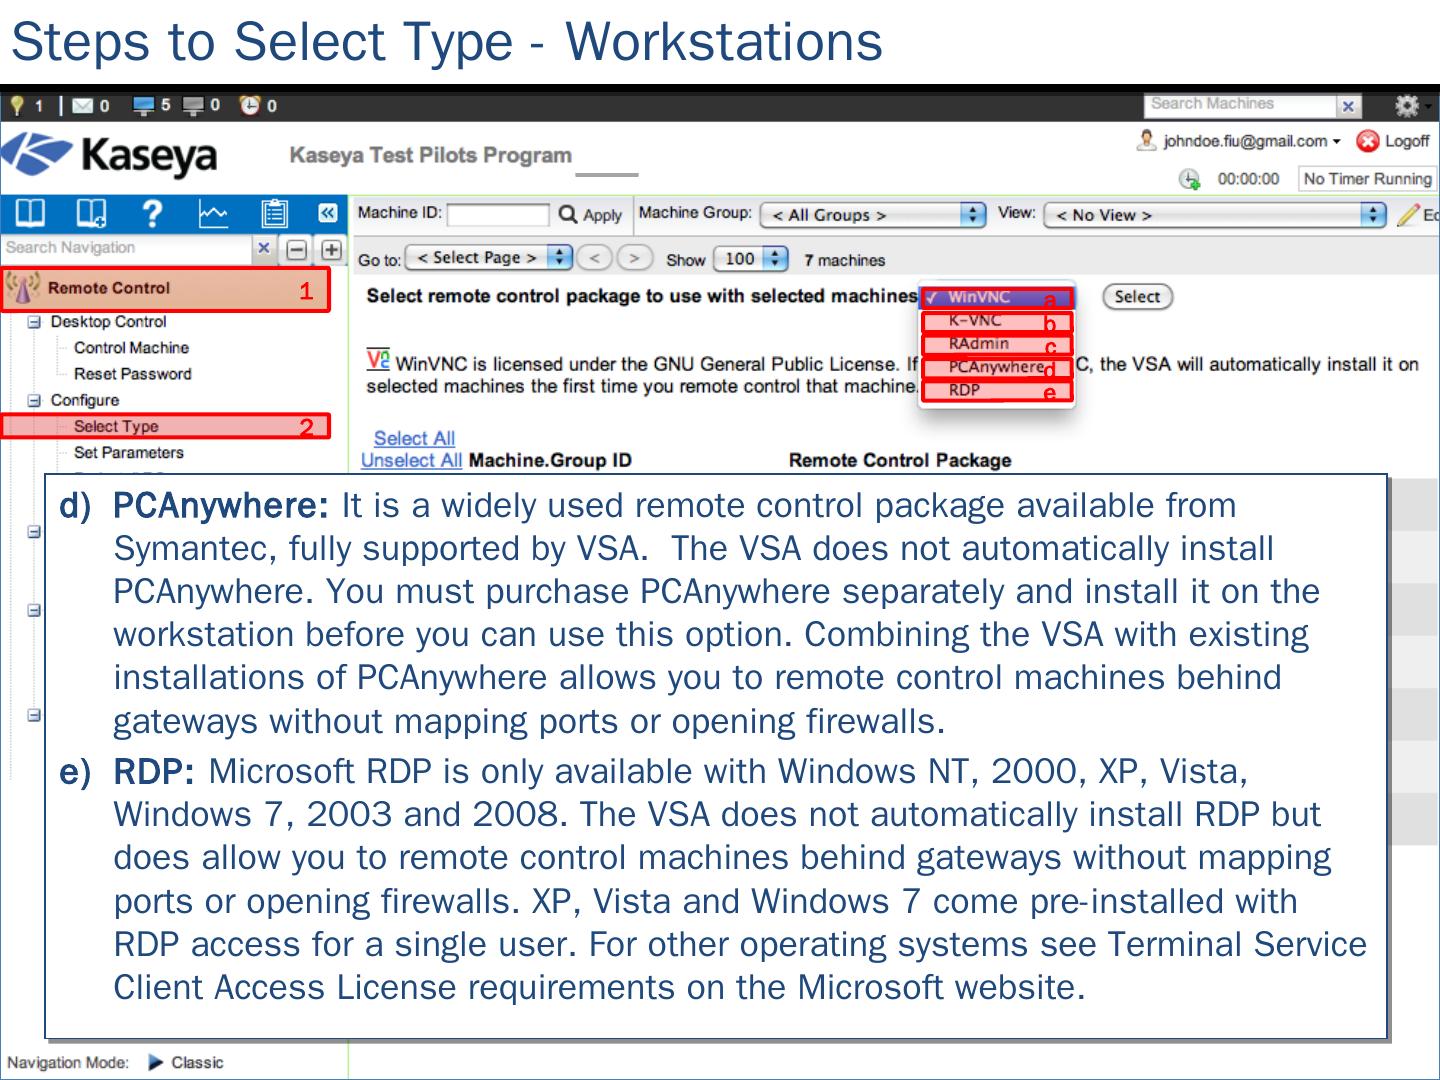Click the No Timer Running field
Viewport: 1440px width, 1080px height.
[x=1367, y=179]
